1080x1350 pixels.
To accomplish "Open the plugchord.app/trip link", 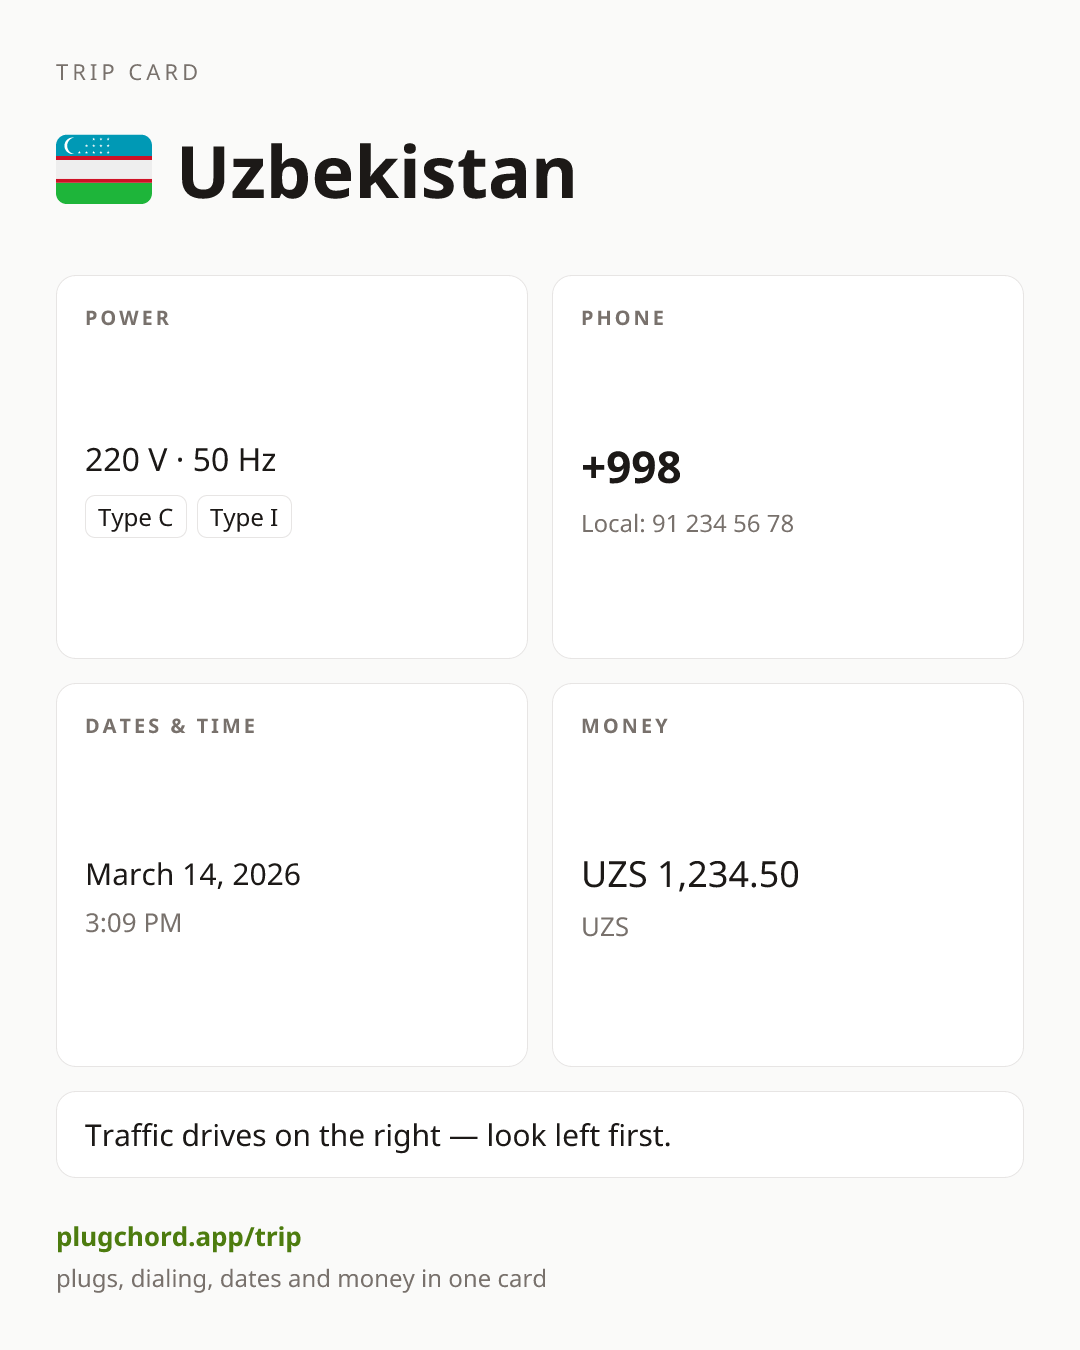I will point(179,1237).
